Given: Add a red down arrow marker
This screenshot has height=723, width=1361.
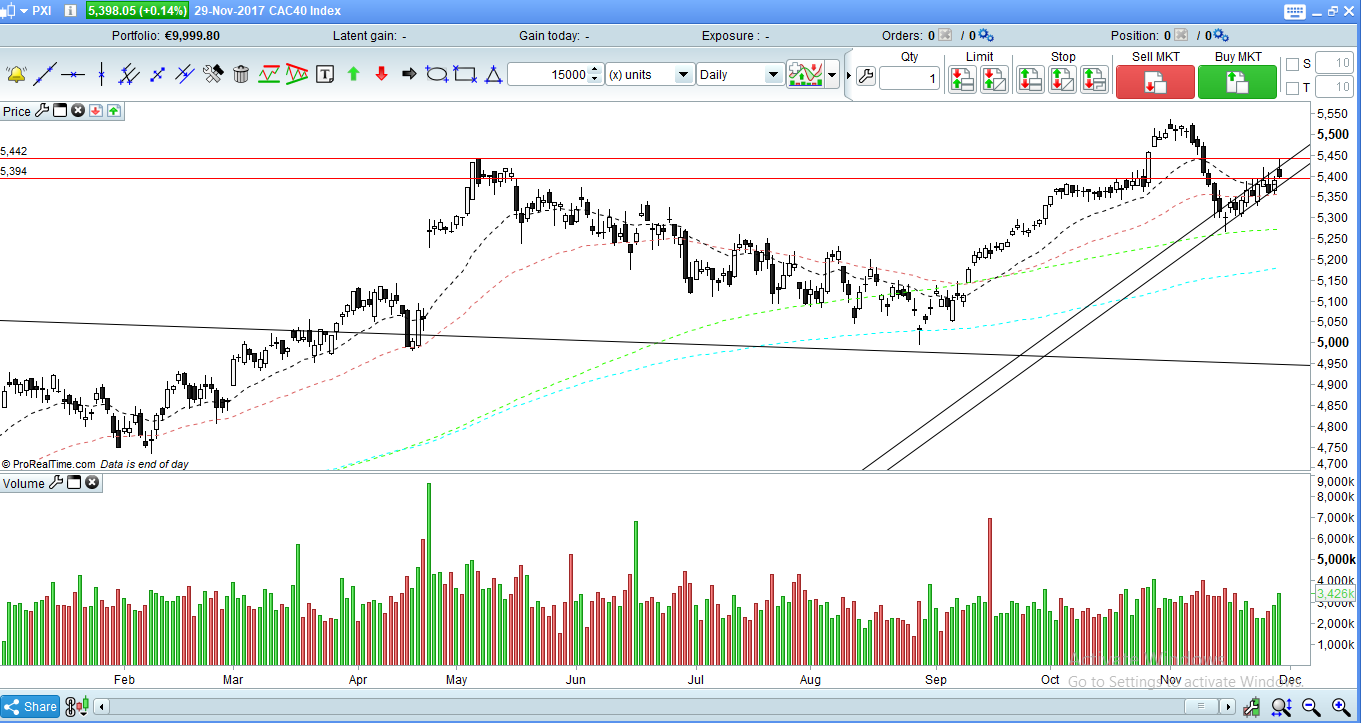Looking at the screenshot, I should coord(381,74).
